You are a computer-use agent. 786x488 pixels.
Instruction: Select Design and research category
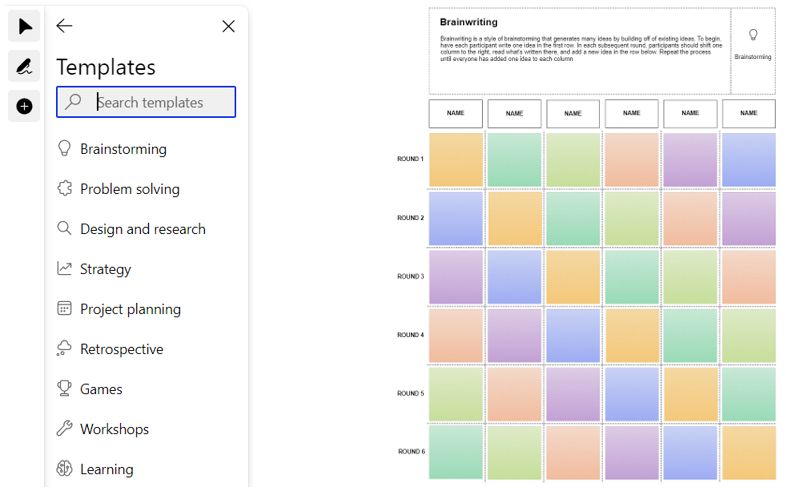(142, 229)
